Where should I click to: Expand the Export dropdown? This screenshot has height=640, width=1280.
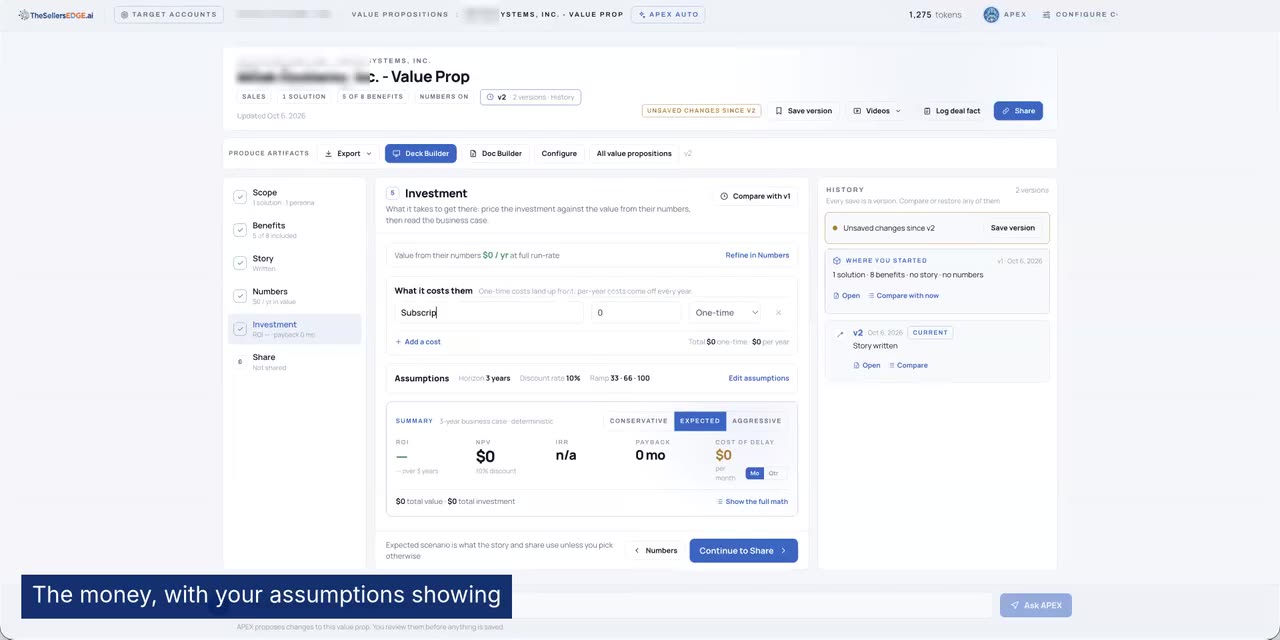pos(348,153)
